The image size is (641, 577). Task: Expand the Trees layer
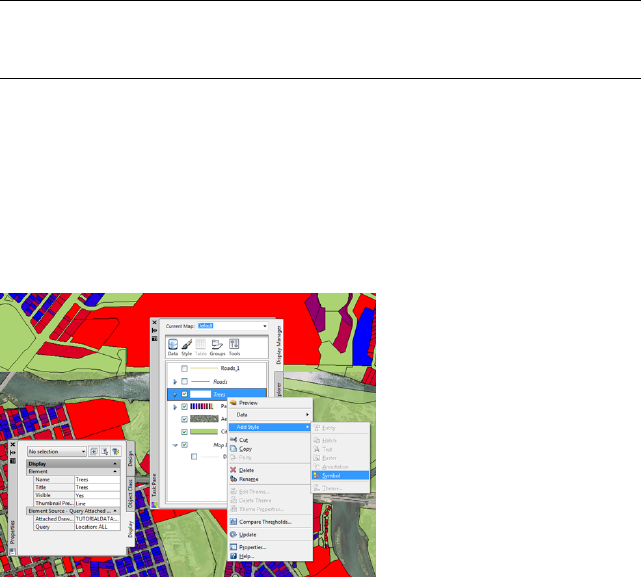click(x=175, y=394)
